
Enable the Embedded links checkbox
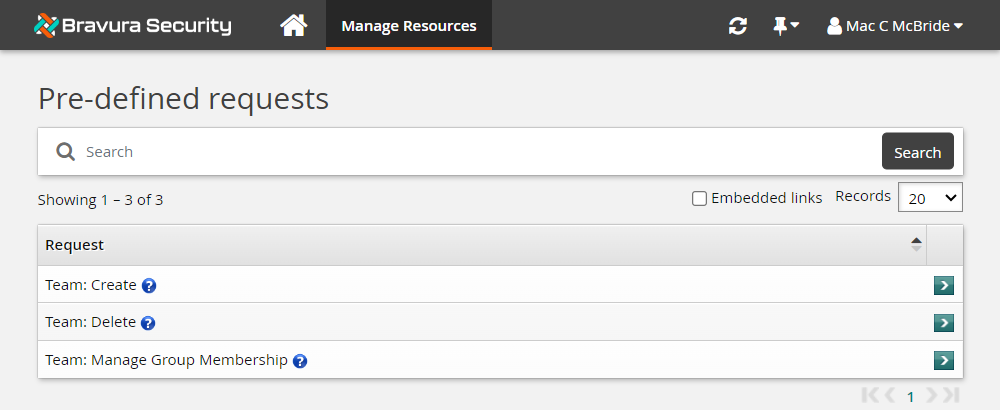point(700,199)
